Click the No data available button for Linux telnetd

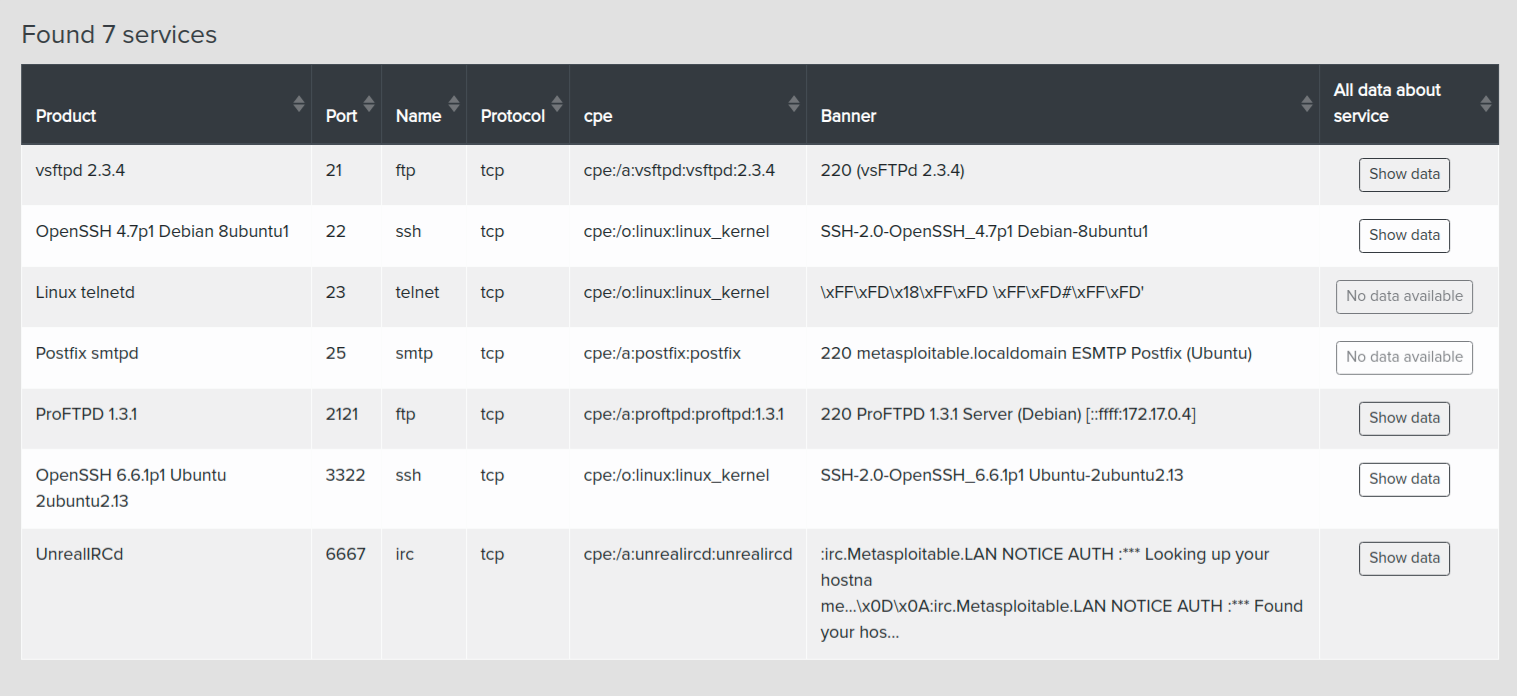tap(1404, 296)
